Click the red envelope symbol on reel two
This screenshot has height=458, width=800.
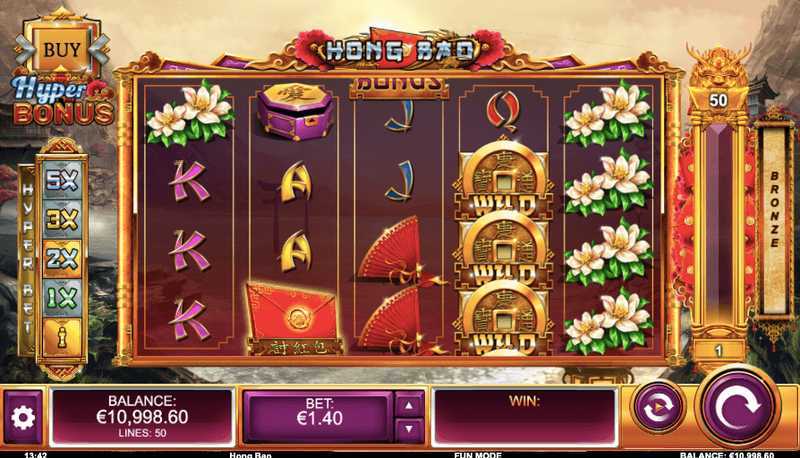click(x=293, y=317)
